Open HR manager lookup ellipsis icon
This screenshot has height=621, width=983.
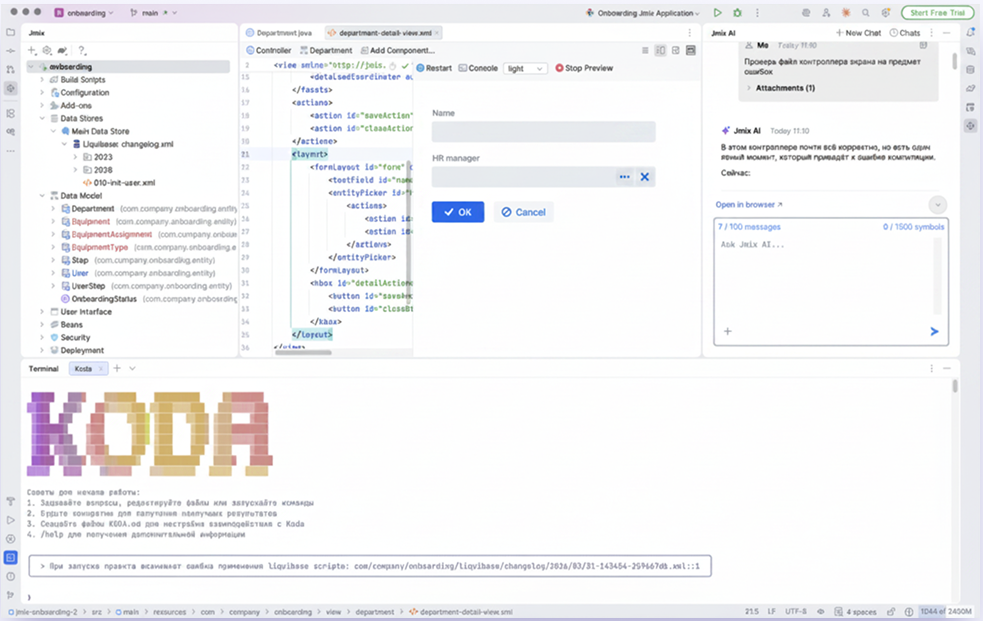624,177
